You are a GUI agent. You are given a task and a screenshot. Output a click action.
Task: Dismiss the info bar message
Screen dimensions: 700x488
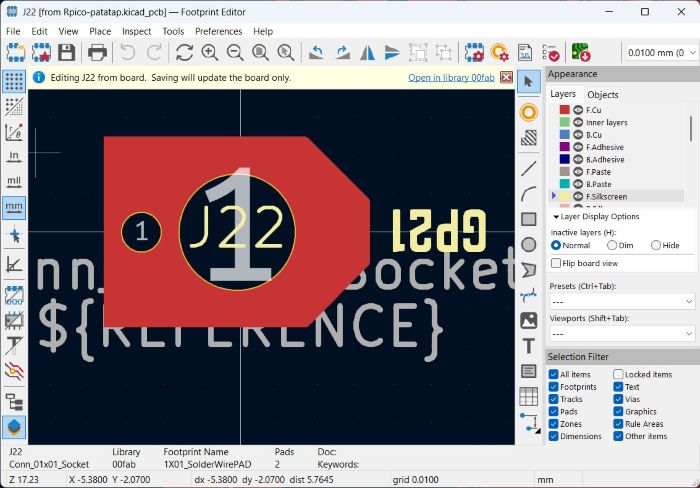click(x=506, y=77)
